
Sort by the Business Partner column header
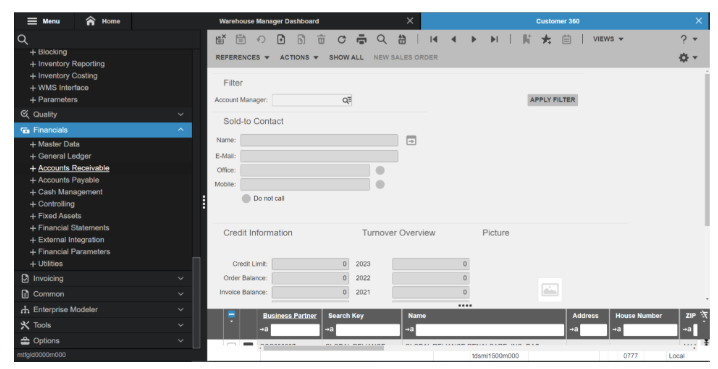click(x=289, y=316)
